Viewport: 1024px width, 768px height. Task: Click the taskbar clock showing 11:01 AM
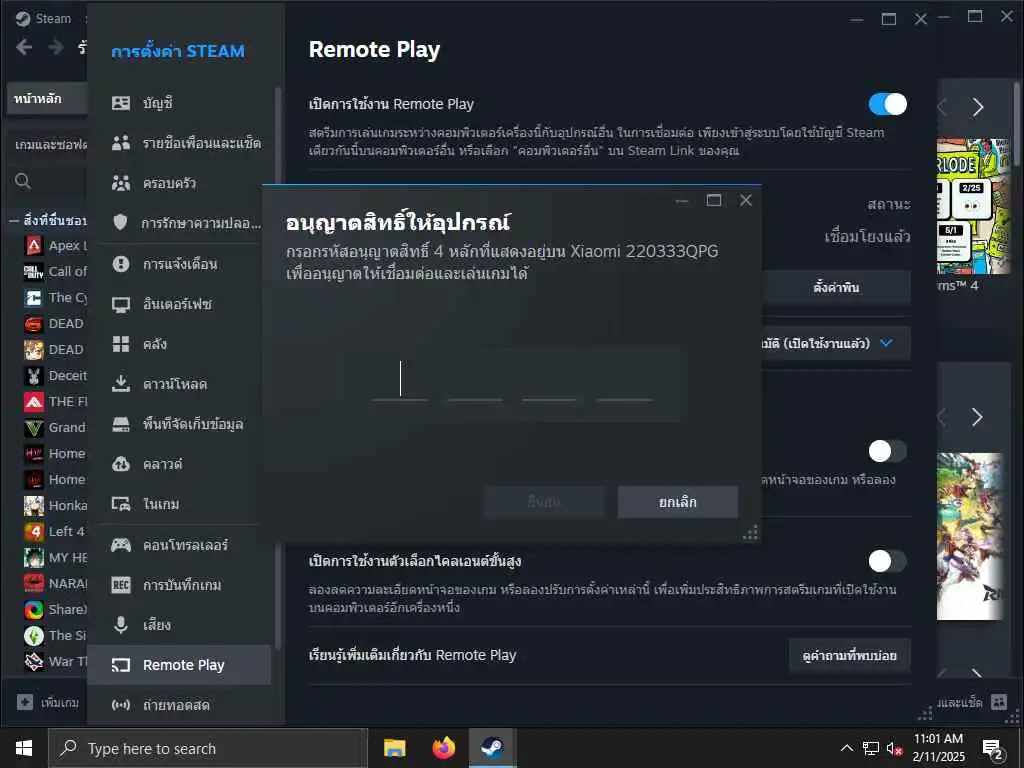pos(938,748)
